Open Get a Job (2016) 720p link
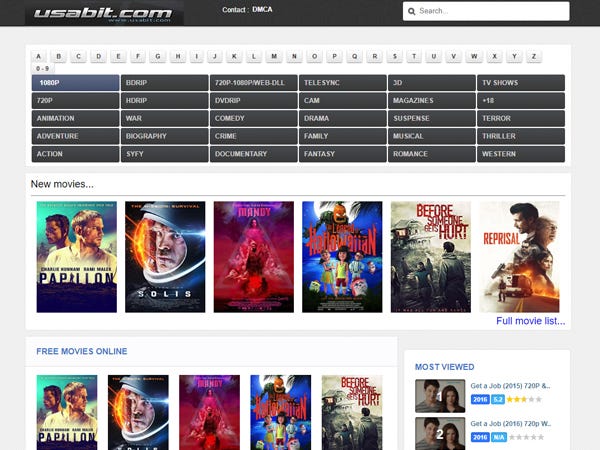Viewport: 600px width, 450px height. pyautogui.click(x=510, y=424)
